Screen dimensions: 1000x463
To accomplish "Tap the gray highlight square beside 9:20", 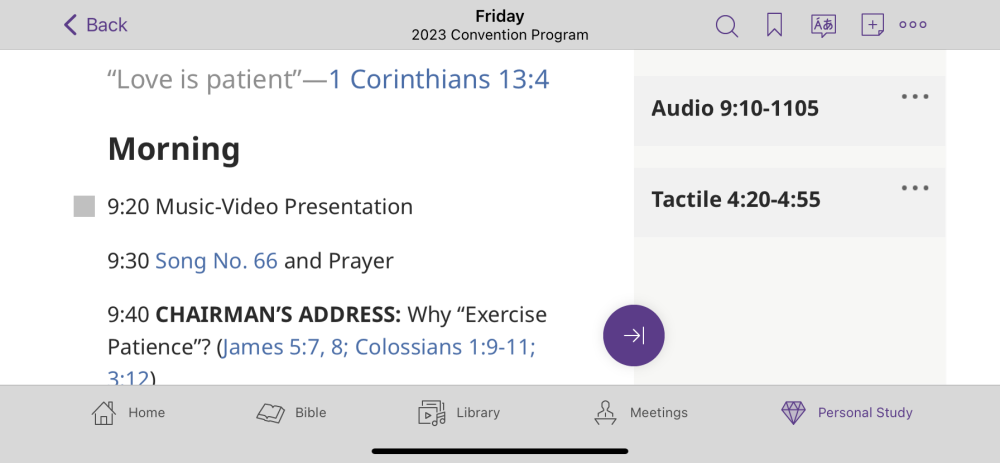I will [84, 207].
